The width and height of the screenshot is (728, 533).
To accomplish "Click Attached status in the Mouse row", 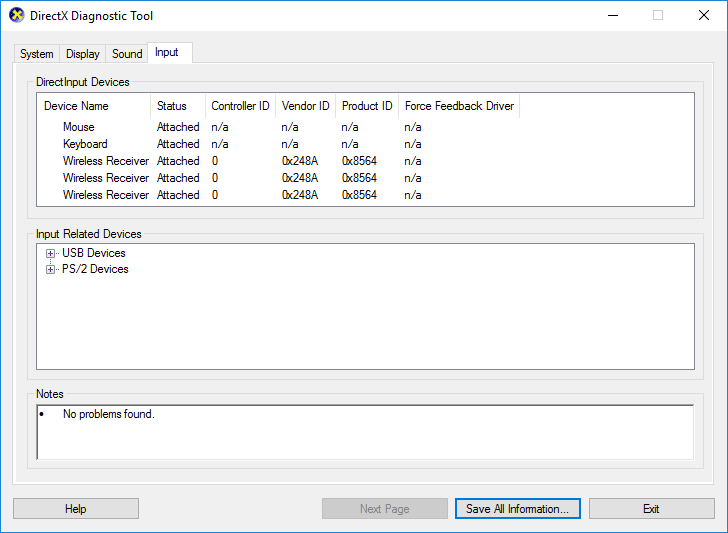I will (x=178, y=127).
